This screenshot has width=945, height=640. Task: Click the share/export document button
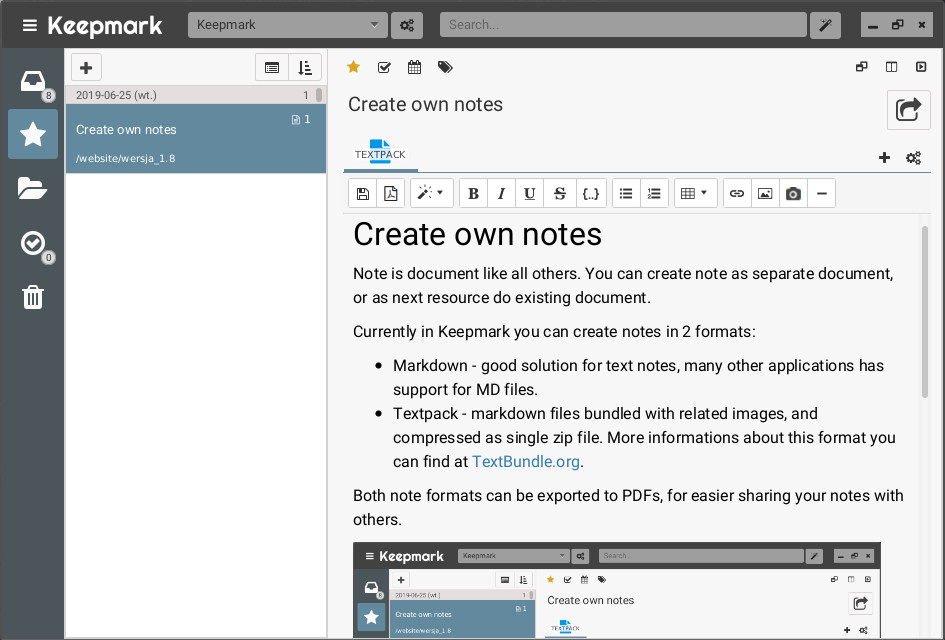[x=908, y=110]
